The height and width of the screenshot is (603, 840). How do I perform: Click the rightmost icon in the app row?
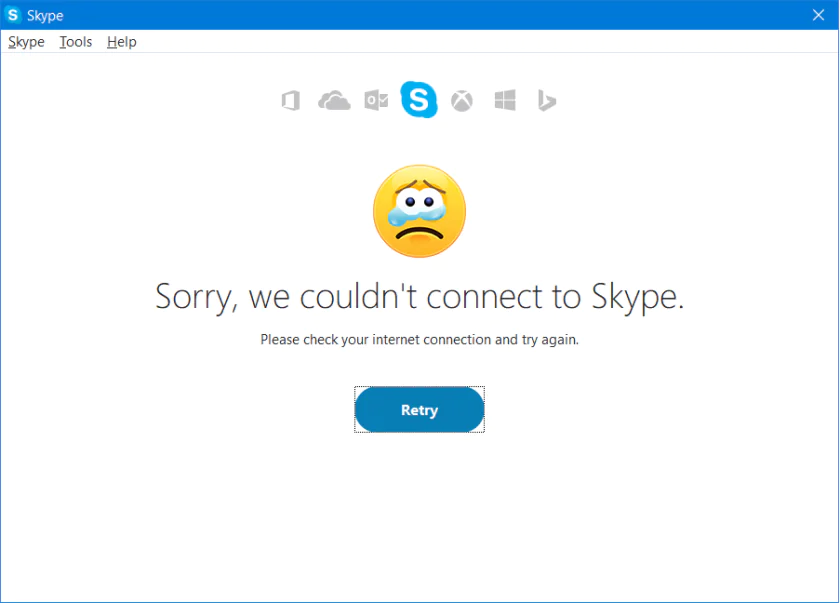pos(546,100)
